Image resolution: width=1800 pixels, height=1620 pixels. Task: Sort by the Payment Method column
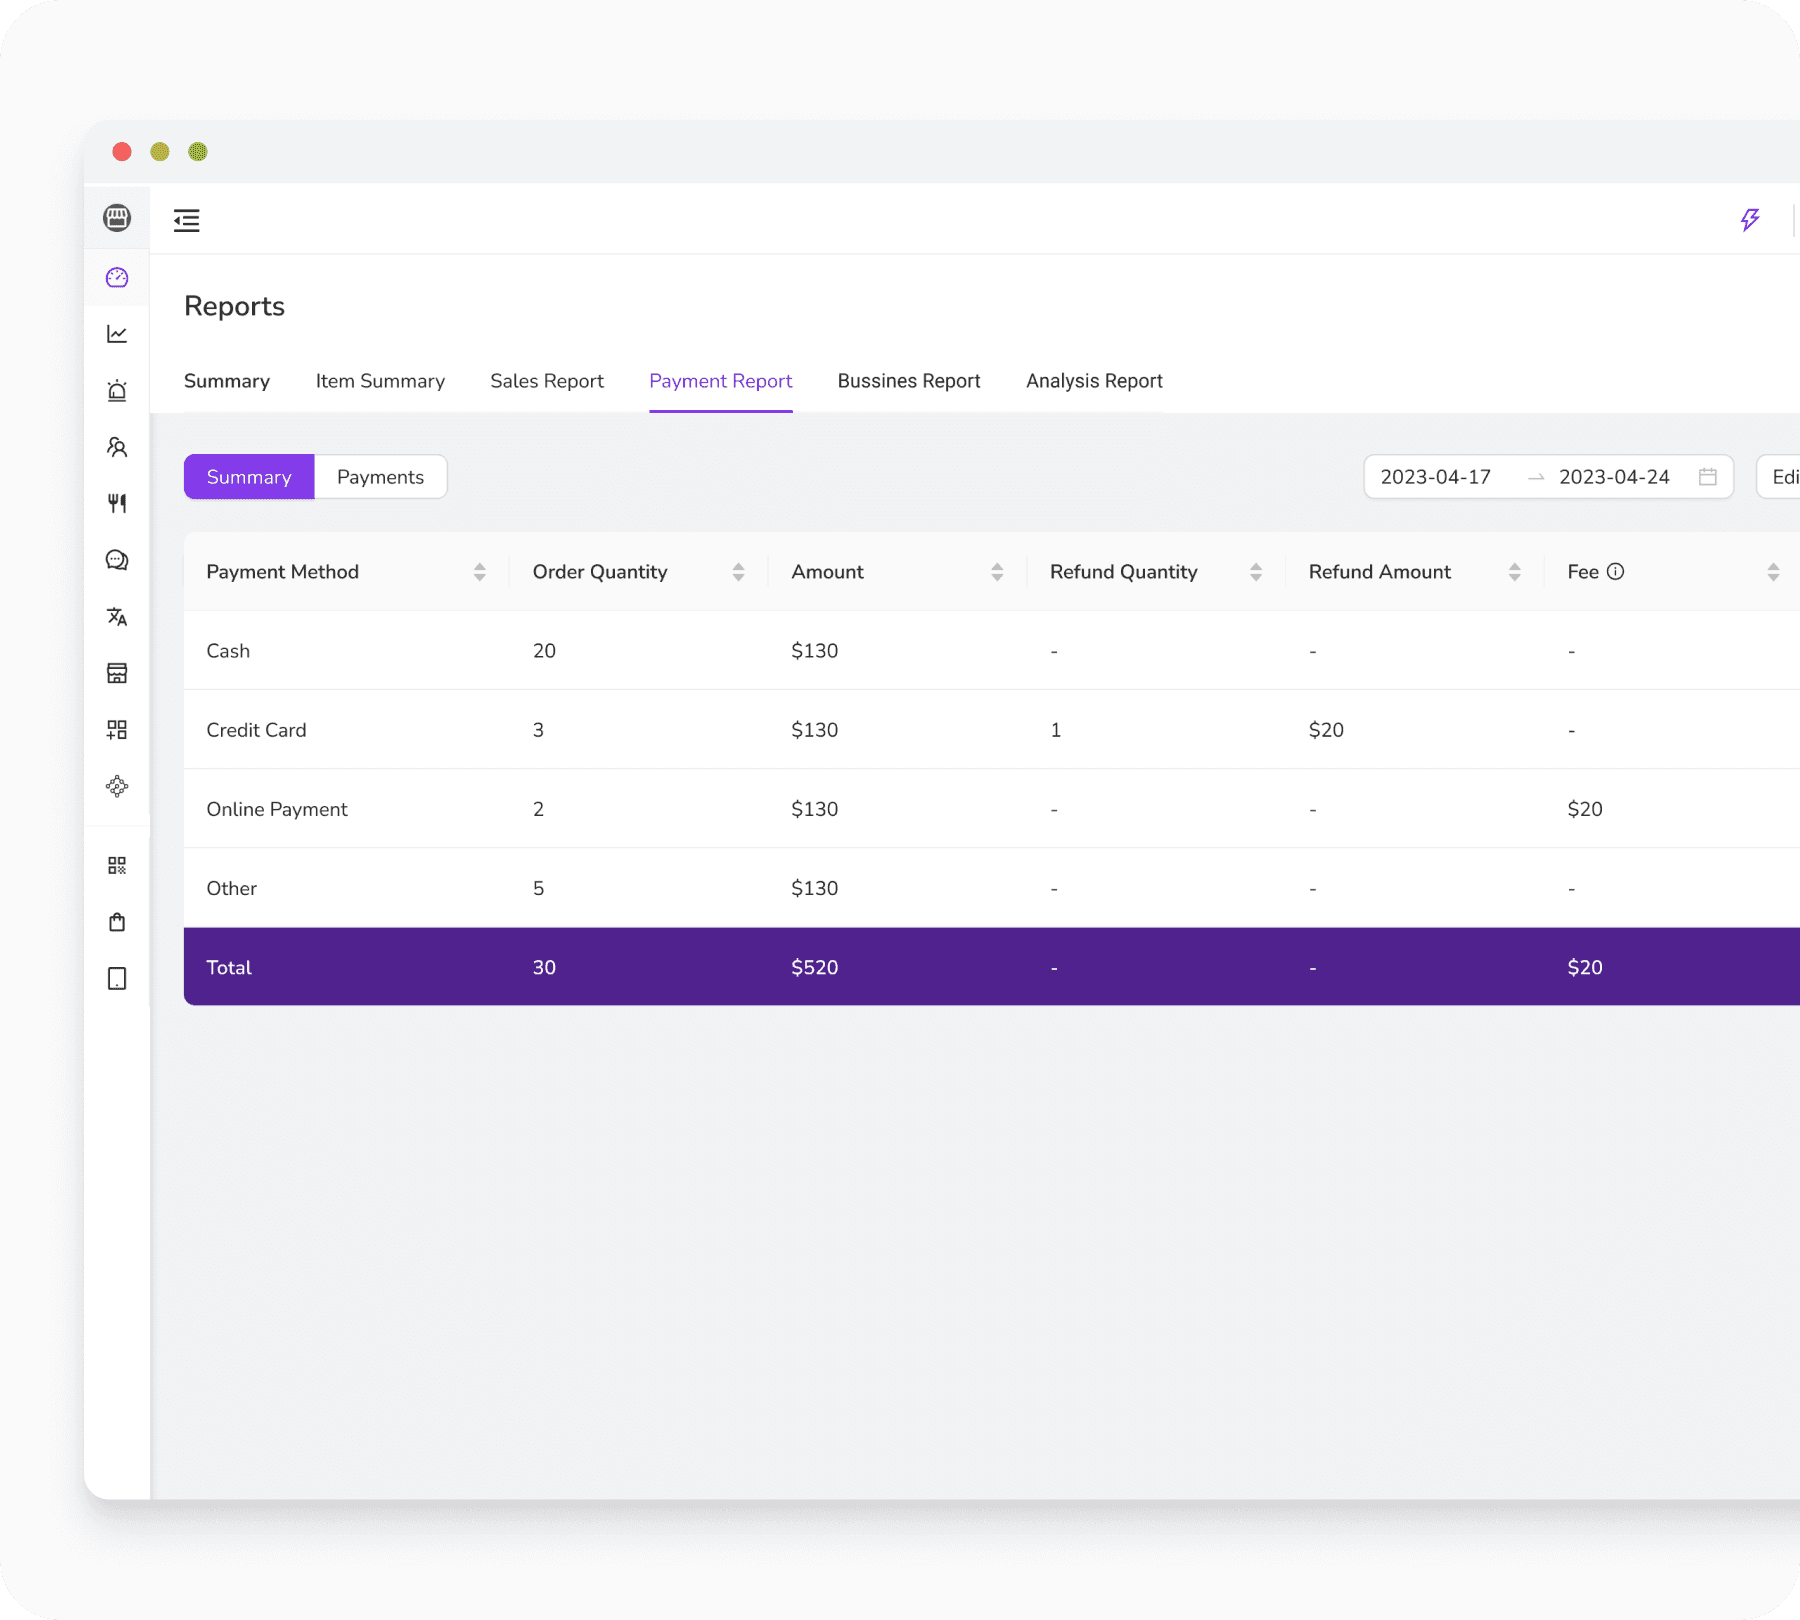tap(480, 572)
